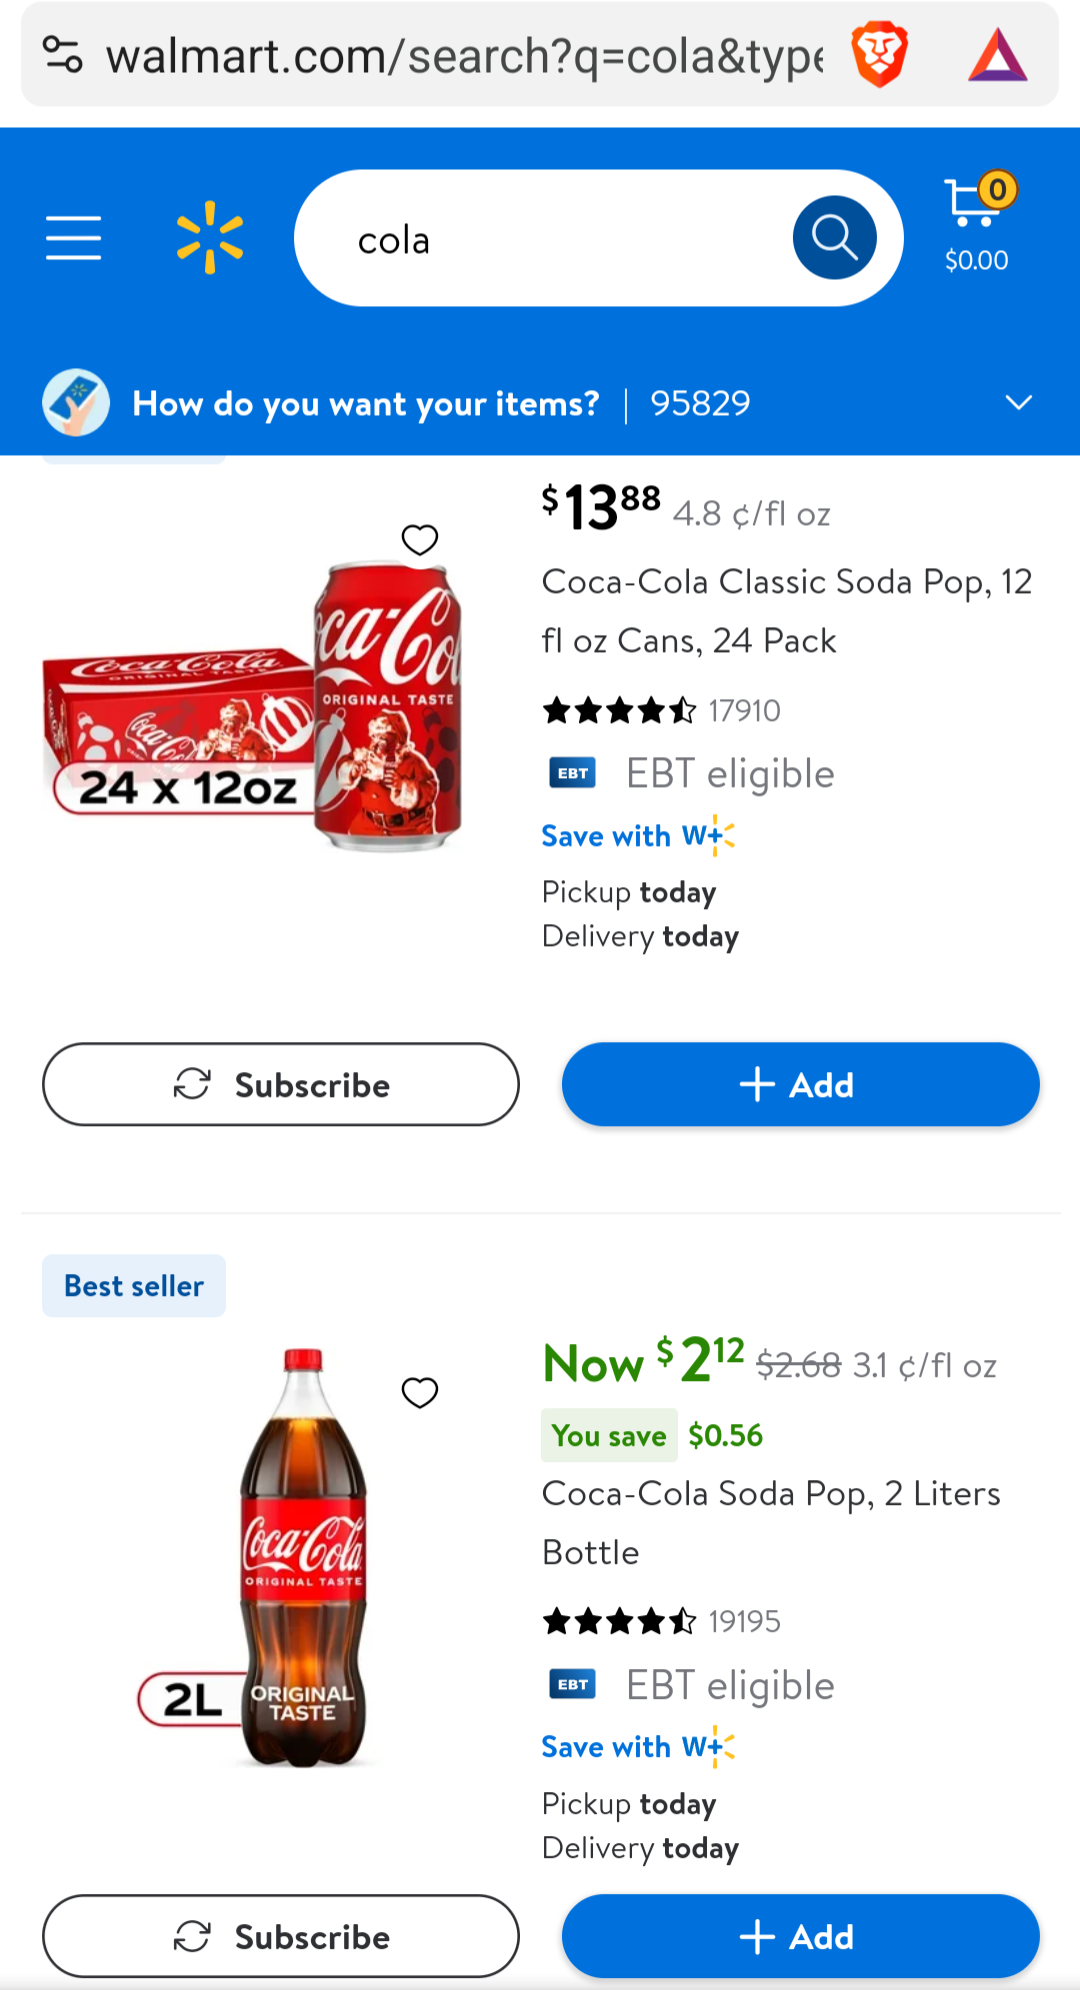Subscribe to Coca-Cola 24 Pack
The height and width of the screenshot is (1990, 1080).
point(281,1085)
